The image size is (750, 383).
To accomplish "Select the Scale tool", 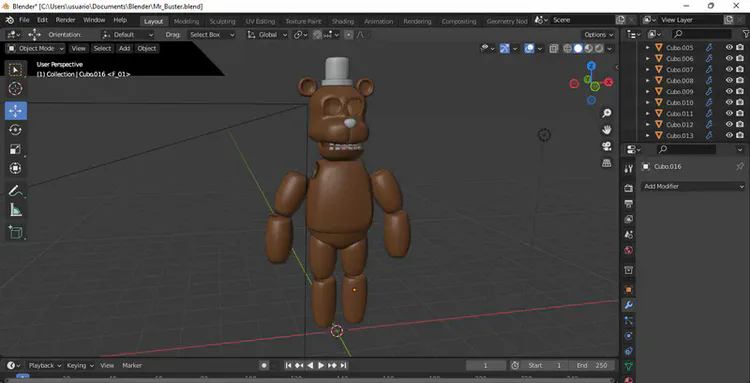I will coord(15,149).
